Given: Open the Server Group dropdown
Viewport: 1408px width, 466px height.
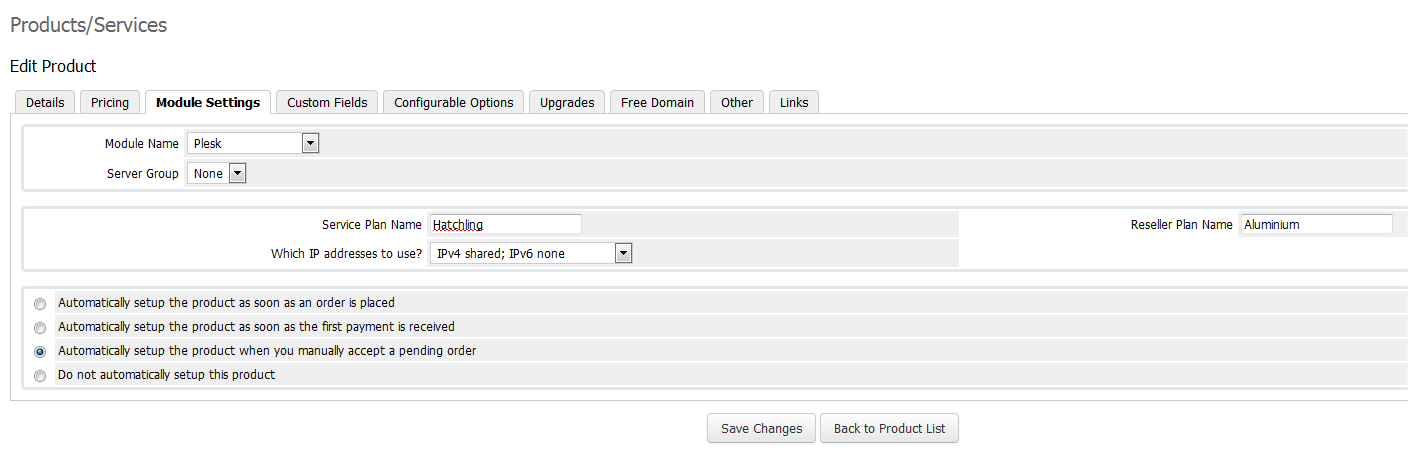Looking at the screenshot, I should 216,173.
